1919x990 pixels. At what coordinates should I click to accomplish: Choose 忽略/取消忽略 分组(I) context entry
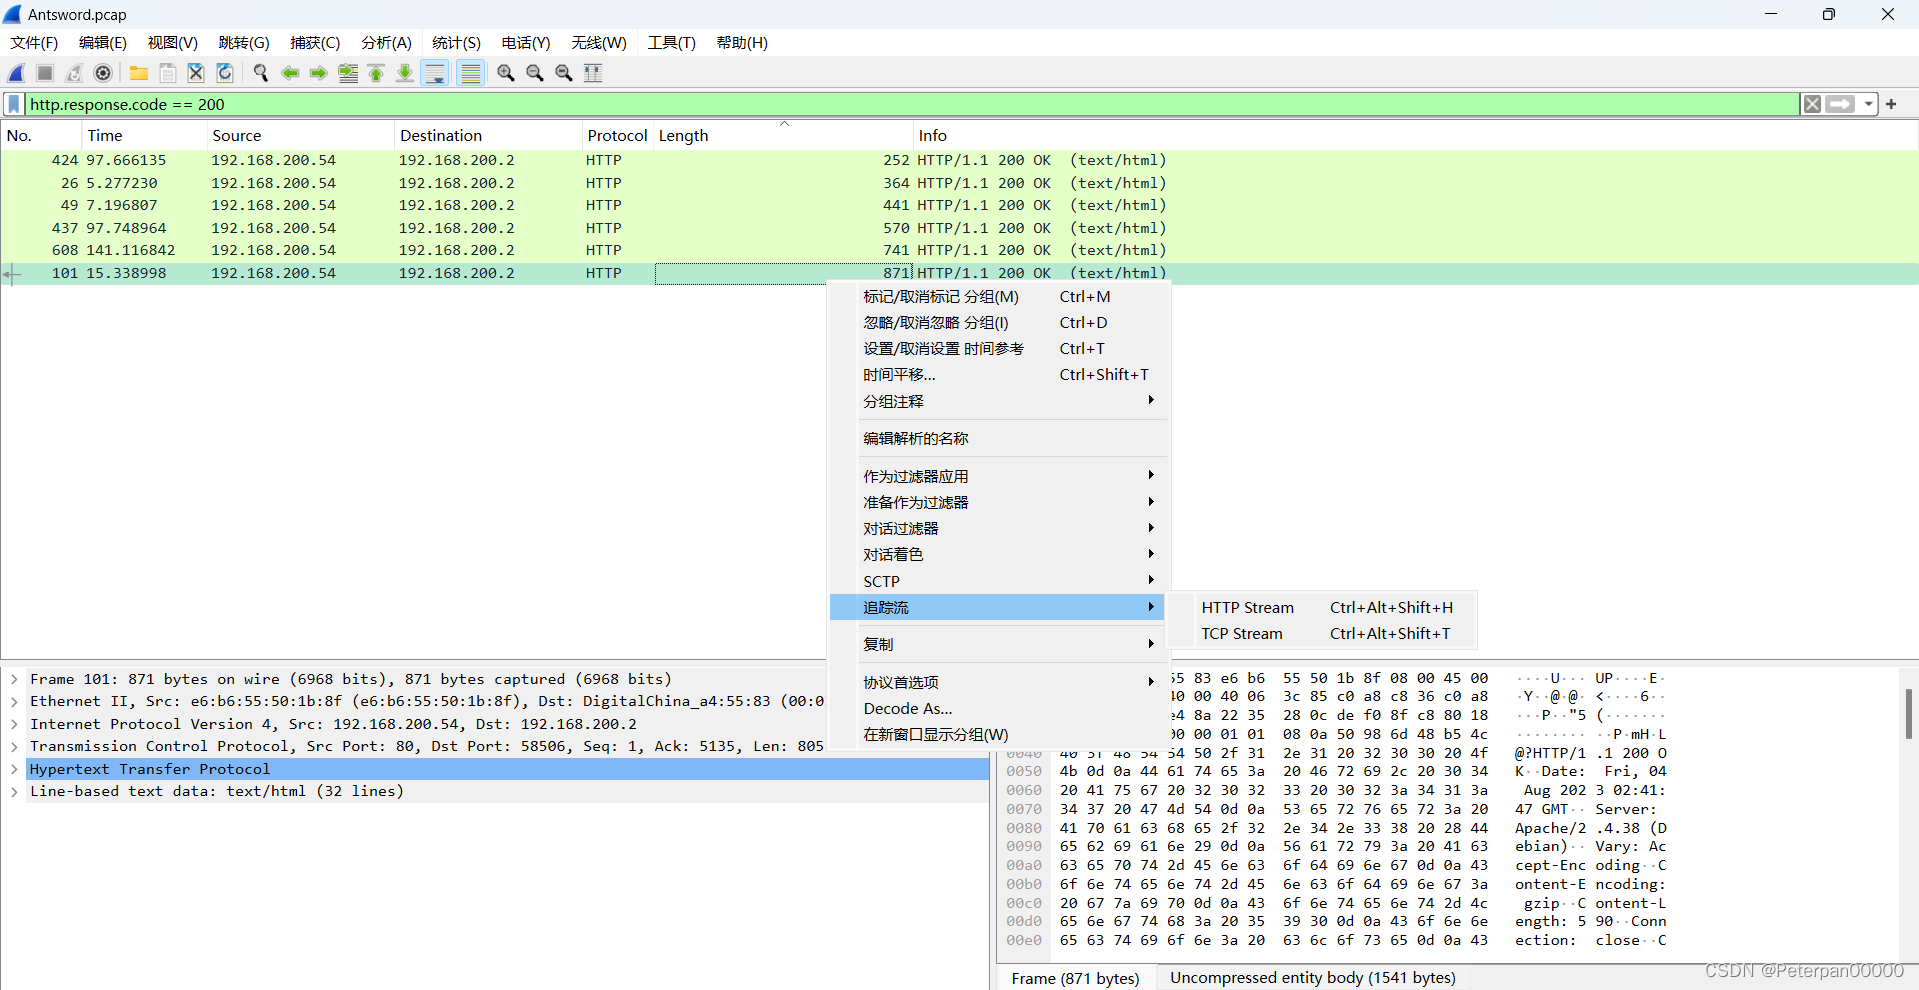999,323
